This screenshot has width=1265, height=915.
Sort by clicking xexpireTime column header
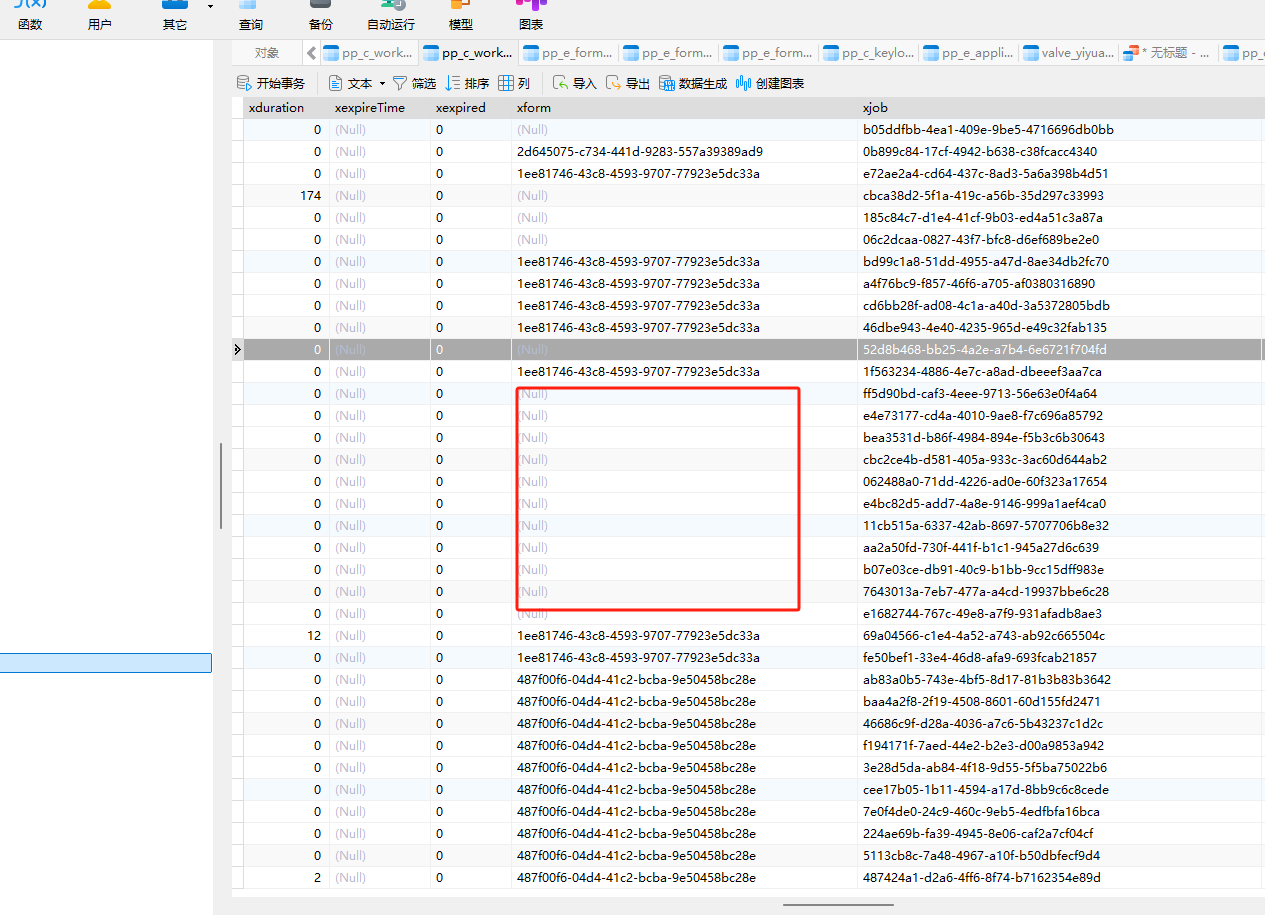point(370,108)
